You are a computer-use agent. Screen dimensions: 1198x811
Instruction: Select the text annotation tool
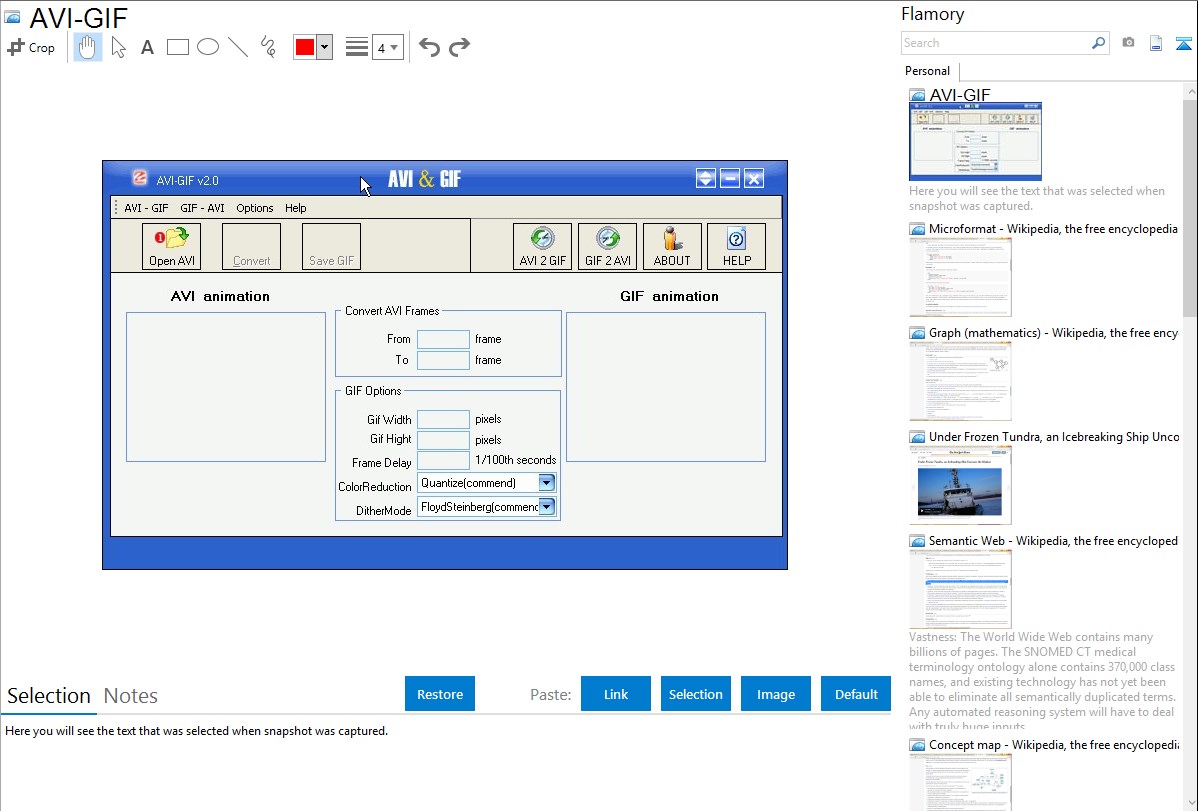point(147,48)
